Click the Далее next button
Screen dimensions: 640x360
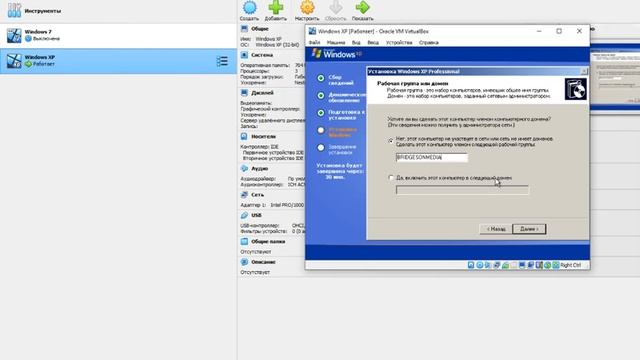pos(529,229)
